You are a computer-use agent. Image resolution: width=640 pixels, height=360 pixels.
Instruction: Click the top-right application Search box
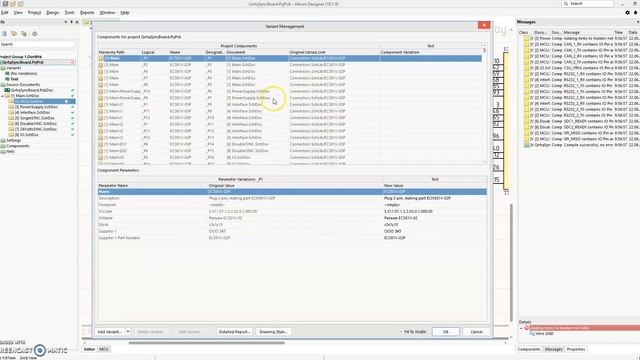587,4
